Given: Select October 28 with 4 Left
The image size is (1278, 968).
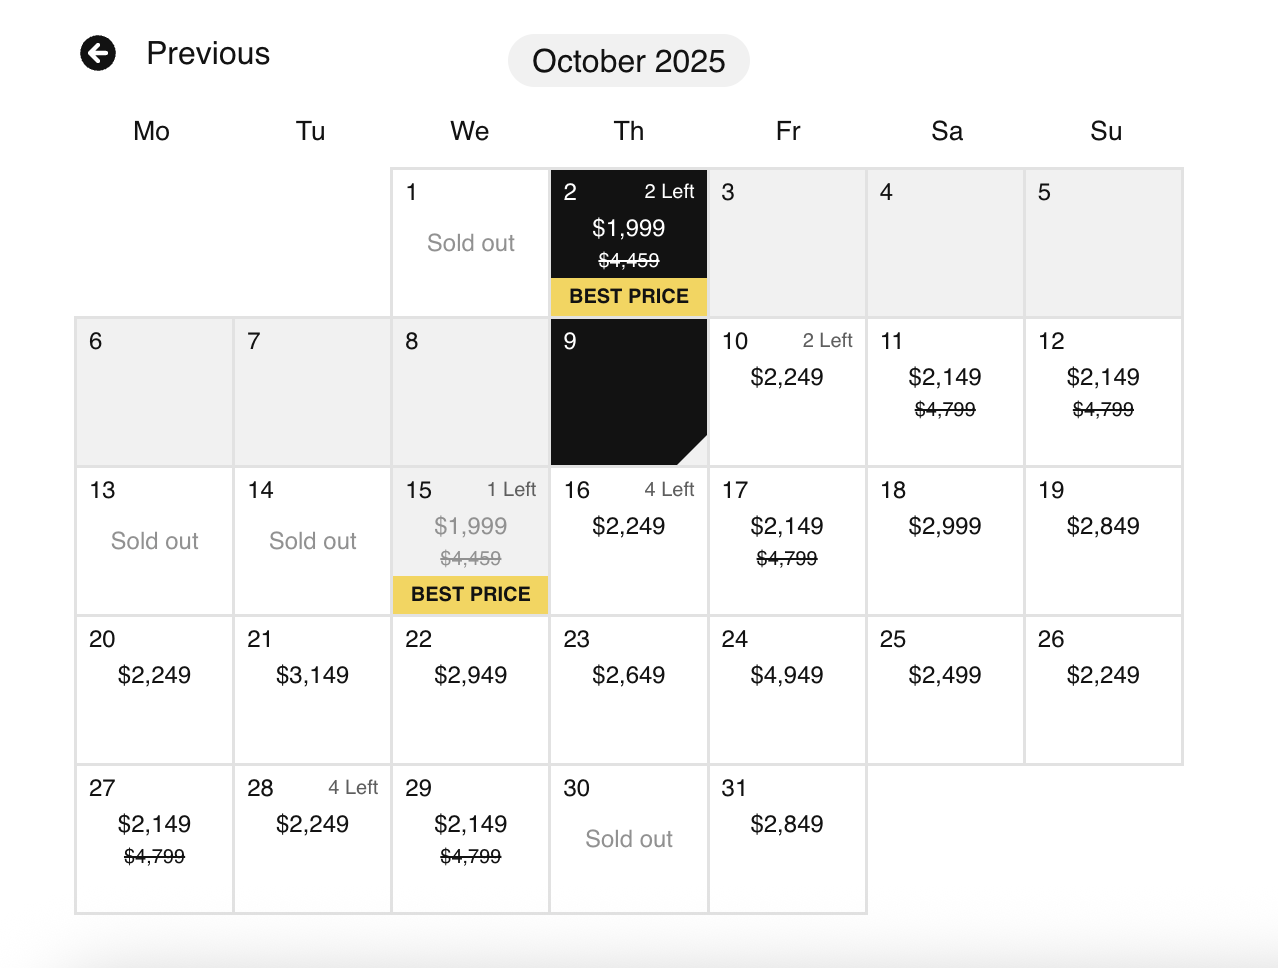Looking at the screenshot, I should click(x=312, y=839).
